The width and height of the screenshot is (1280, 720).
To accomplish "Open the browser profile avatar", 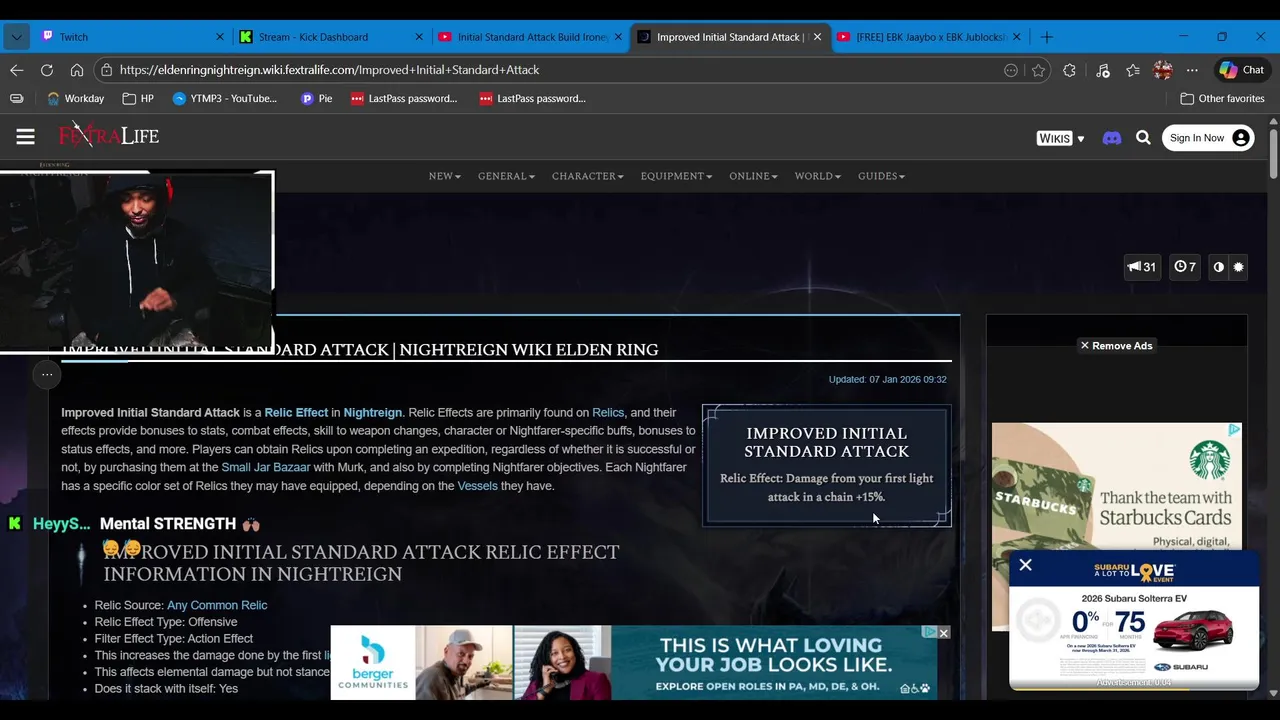I will click(1162, 70).
